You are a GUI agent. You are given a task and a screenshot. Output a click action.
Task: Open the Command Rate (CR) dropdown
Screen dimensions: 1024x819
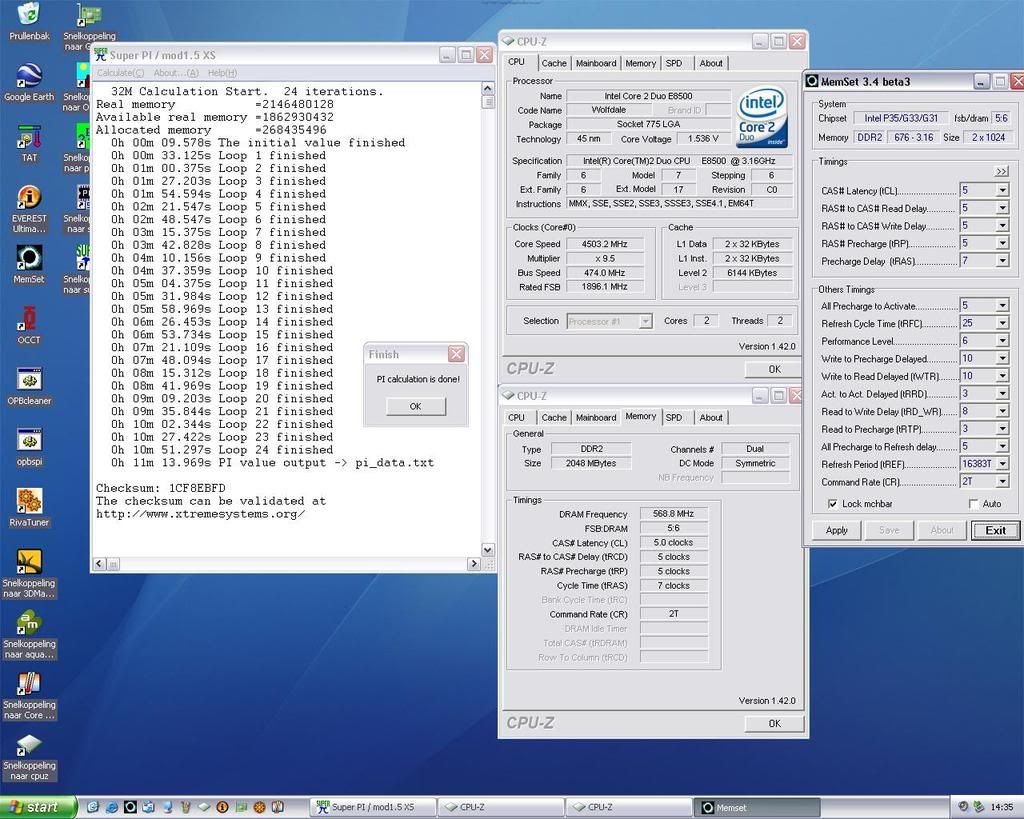click(x=1002, y=481)
